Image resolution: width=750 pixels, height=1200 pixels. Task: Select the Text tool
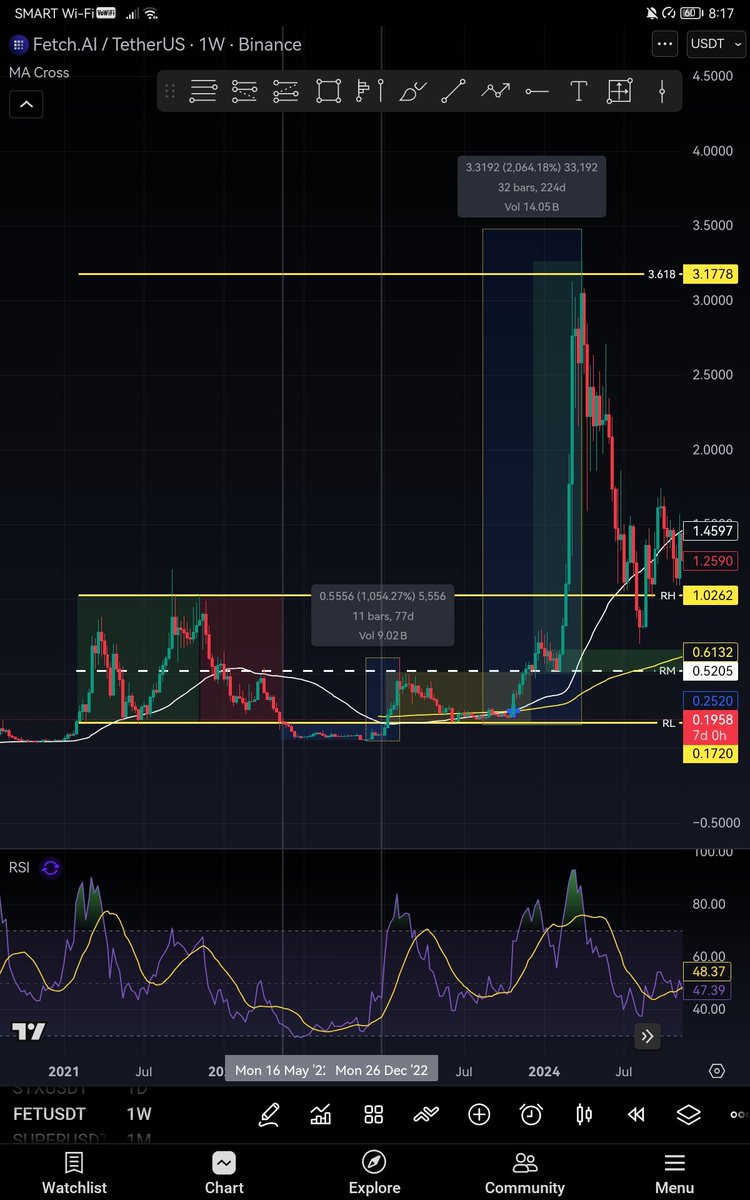point(578,91)
